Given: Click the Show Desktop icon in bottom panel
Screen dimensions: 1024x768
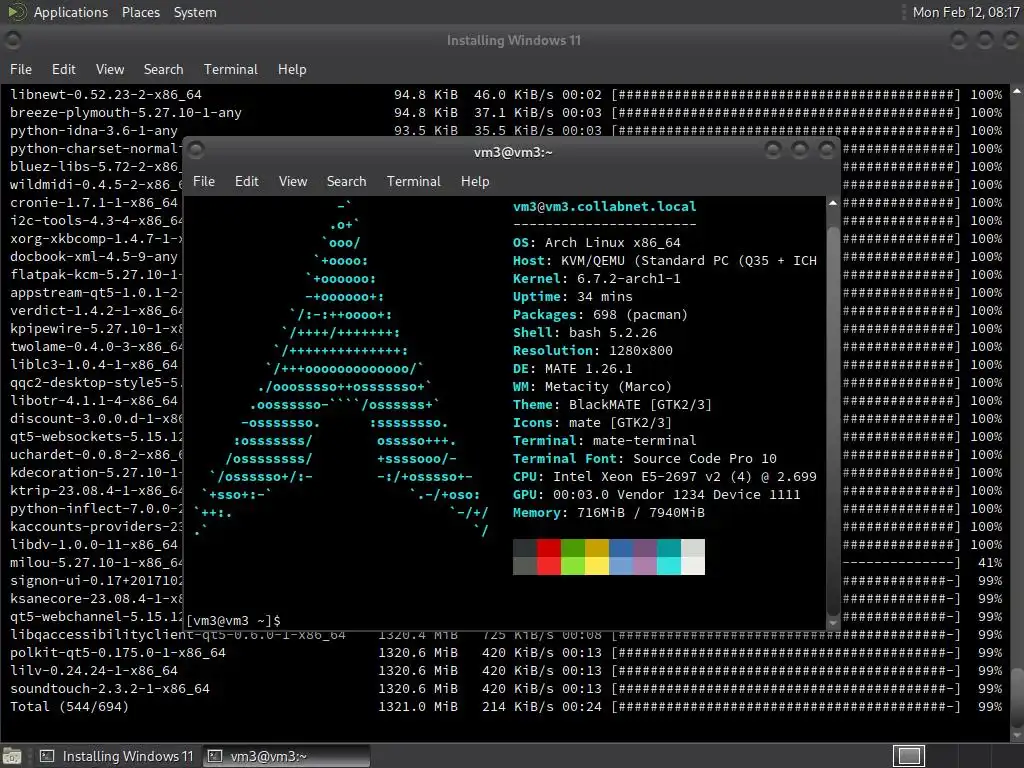Looking at the screenshot, I should (x=12, y=756).
